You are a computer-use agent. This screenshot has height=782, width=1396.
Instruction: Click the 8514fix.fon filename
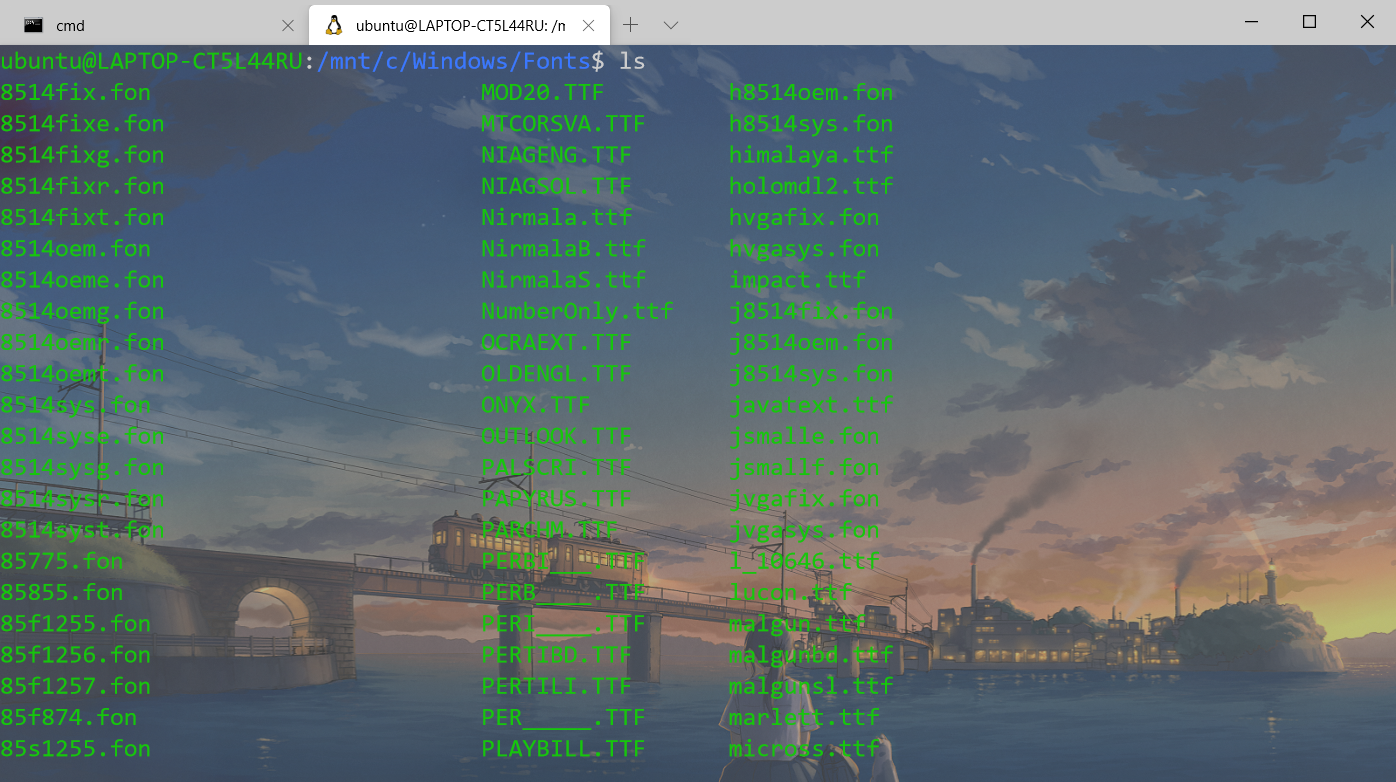[x=75, y=92]
